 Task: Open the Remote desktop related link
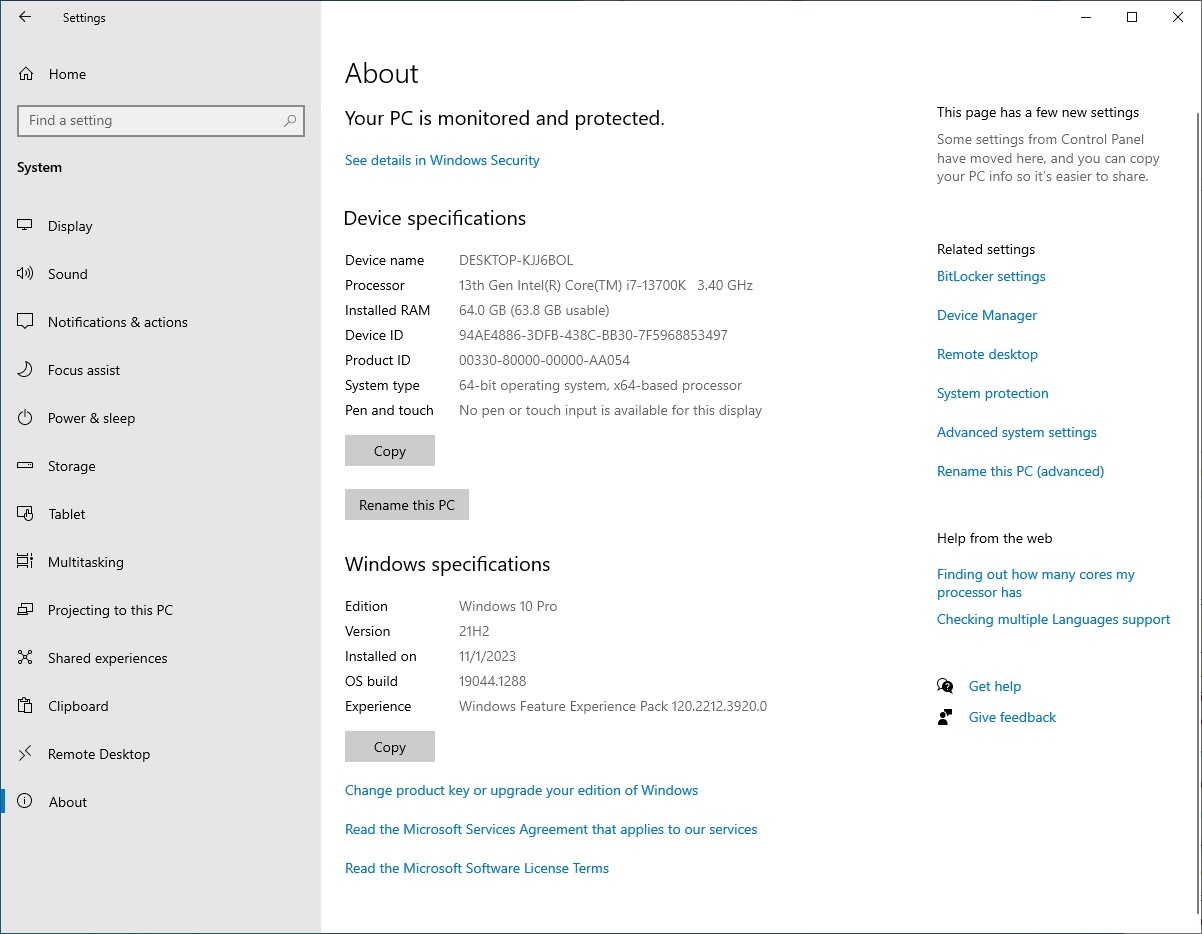(987, 354)
